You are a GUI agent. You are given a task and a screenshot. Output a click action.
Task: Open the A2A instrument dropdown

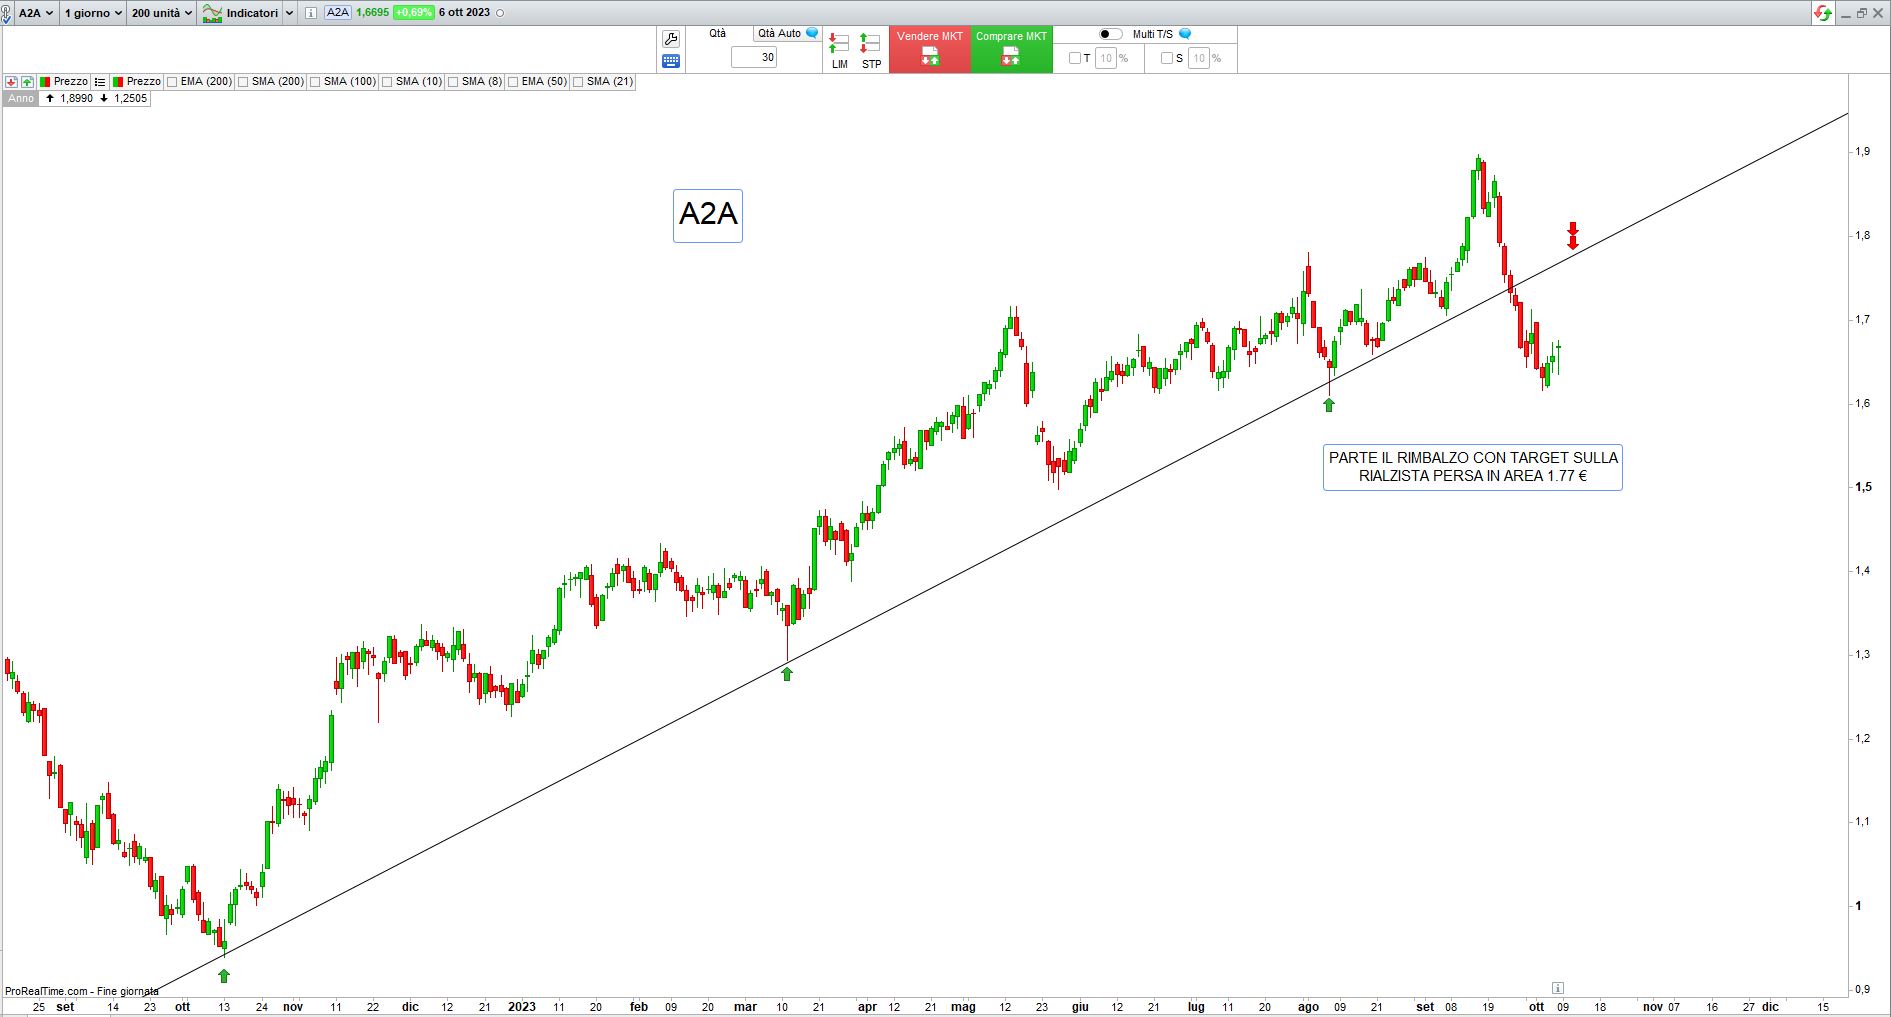click(36, 13)
